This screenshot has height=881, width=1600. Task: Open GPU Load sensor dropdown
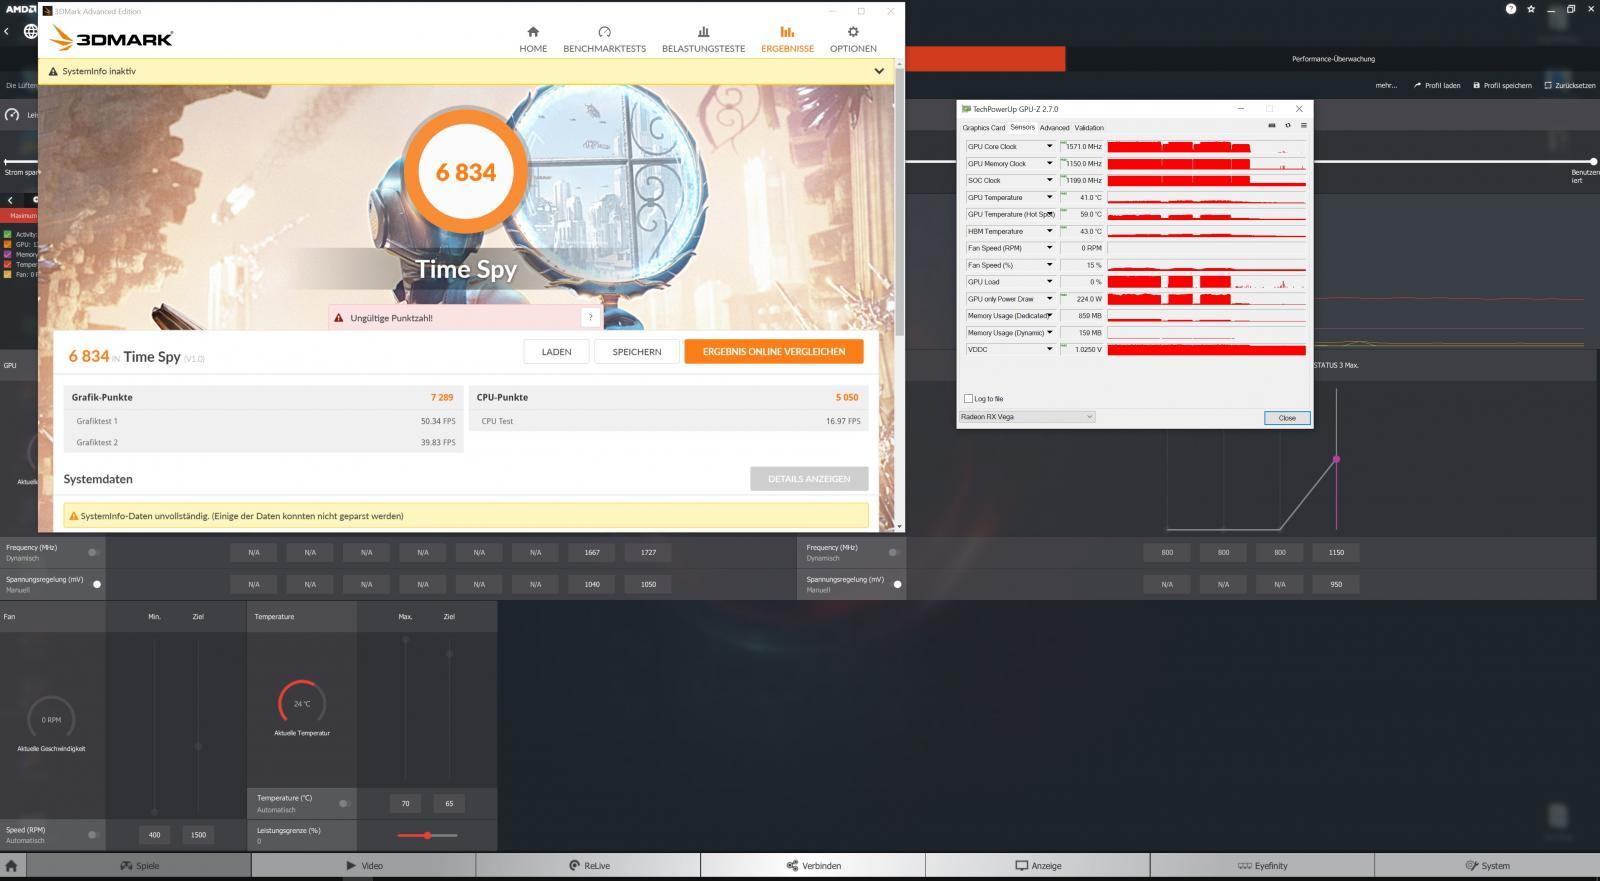pyautogui.click(x=1049, y=282)
